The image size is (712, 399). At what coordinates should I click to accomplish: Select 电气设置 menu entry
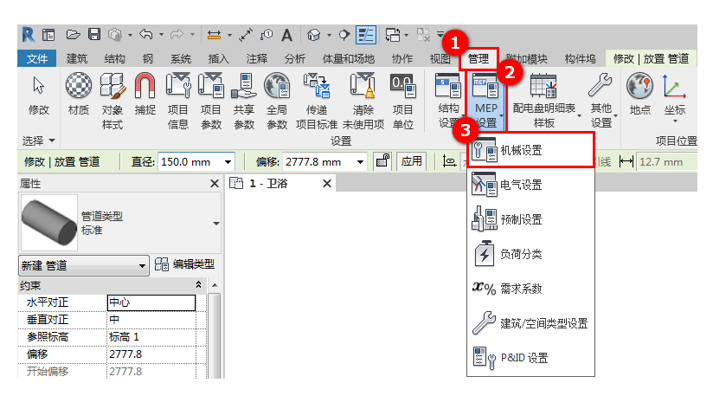click(530, 185)
